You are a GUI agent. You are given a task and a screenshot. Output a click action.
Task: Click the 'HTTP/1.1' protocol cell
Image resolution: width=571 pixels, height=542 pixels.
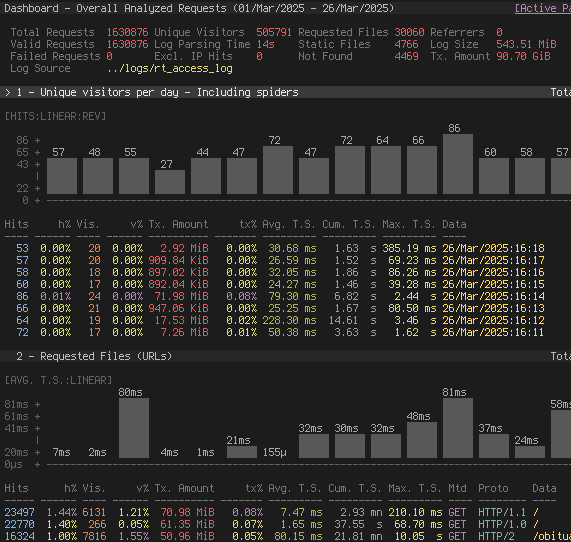click(502, 512)
